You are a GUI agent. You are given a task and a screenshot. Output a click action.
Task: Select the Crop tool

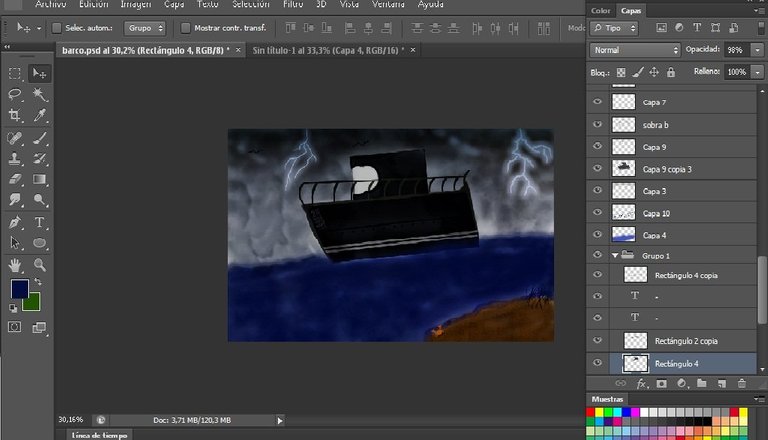click(15, 115)
